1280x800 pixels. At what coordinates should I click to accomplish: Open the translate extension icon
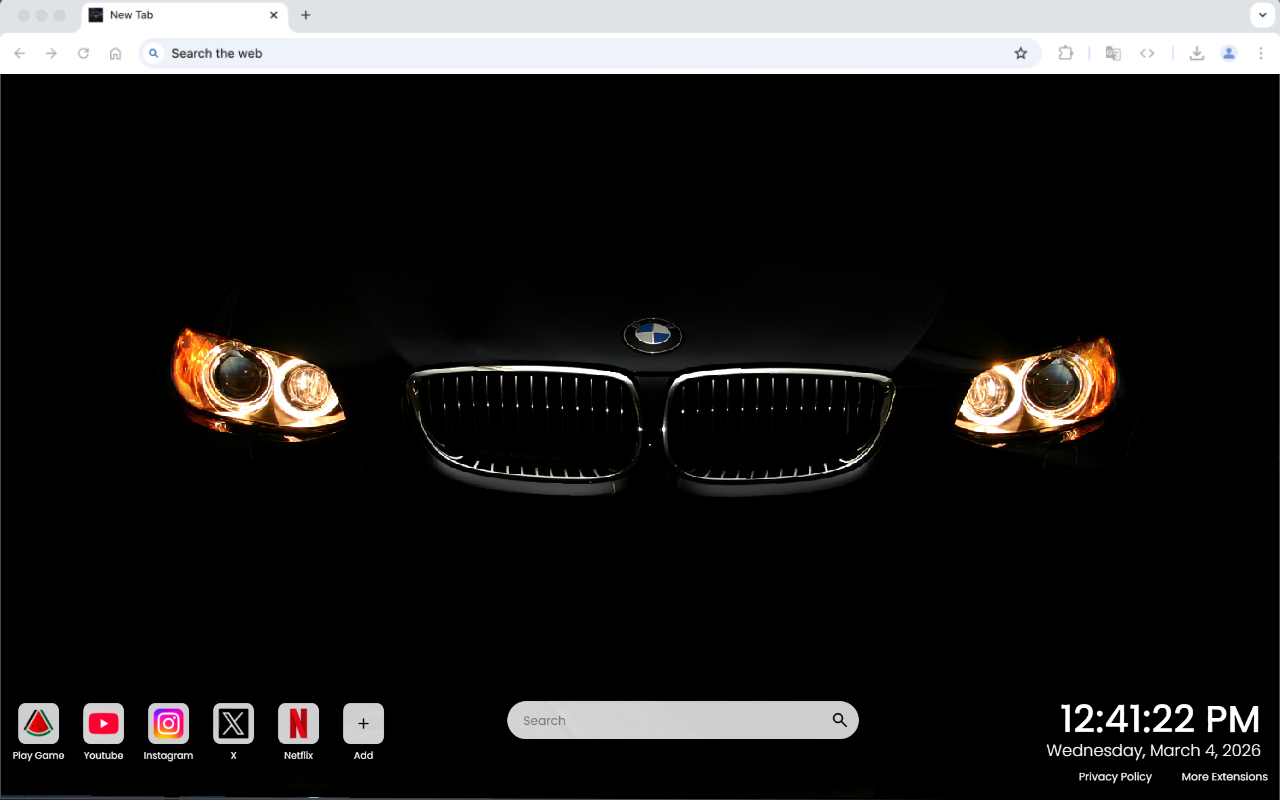coord(1113,53)
